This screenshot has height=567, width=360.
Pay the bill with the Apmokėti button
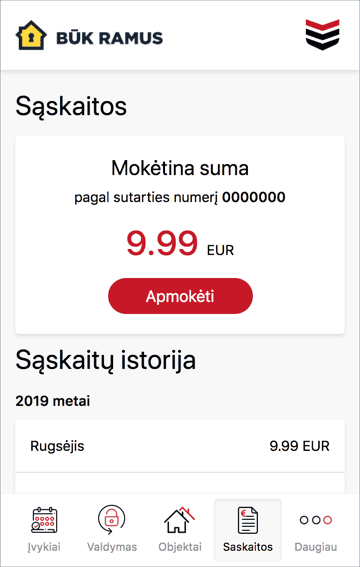click(x=180, y=296)
